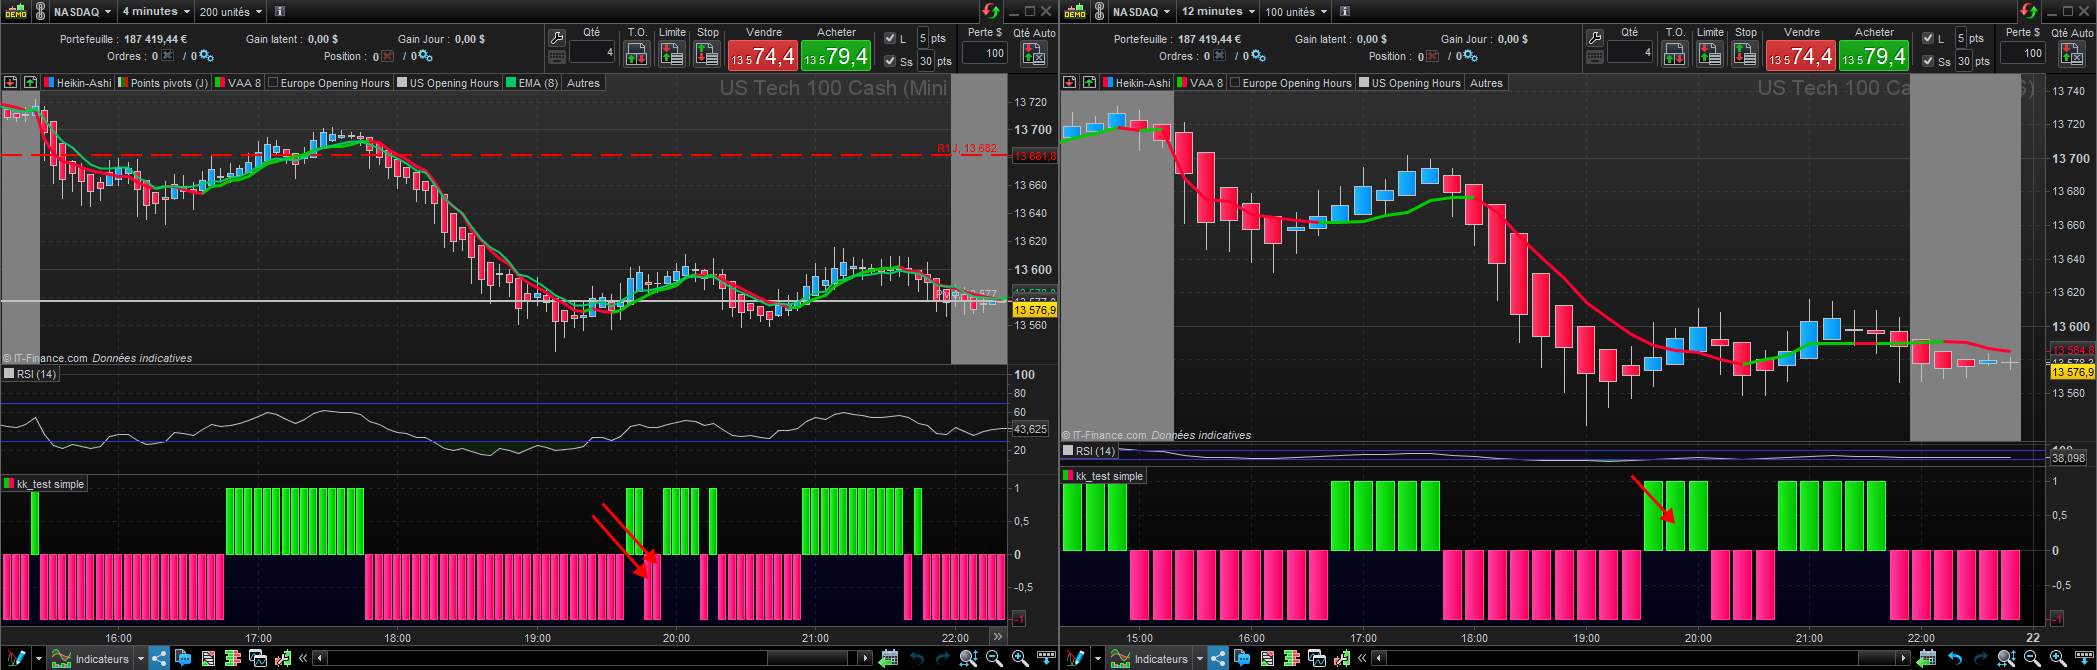This screenshot has width=2097, height=670.
Task: Click Limite order icon in 4 minutes window
Action: pyautogui.click(x=672, y=54)
